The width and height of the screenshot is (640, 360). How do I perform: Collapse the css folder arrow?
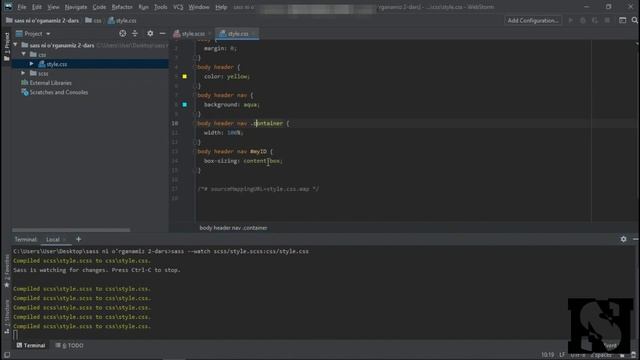point(23,54)
